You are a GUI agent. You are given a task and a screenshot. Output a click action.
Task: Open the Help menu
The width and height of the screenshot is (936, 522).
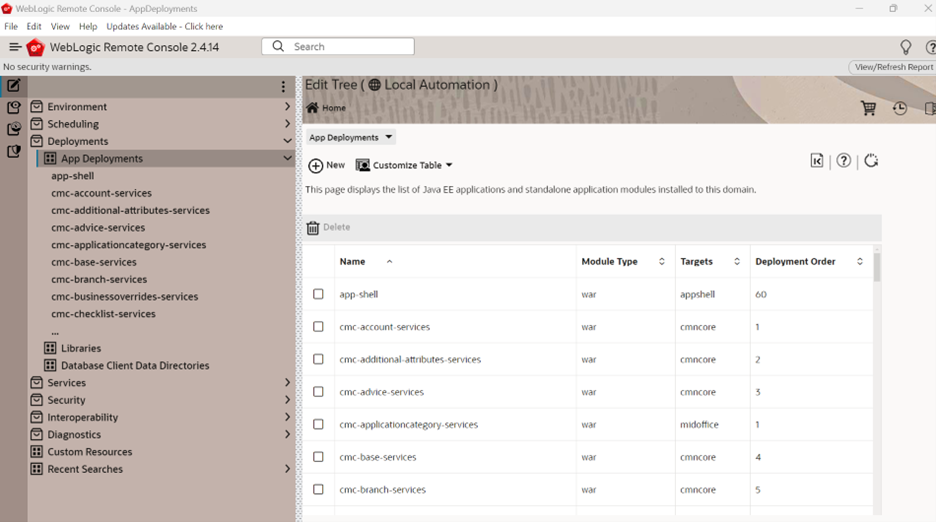88,26
